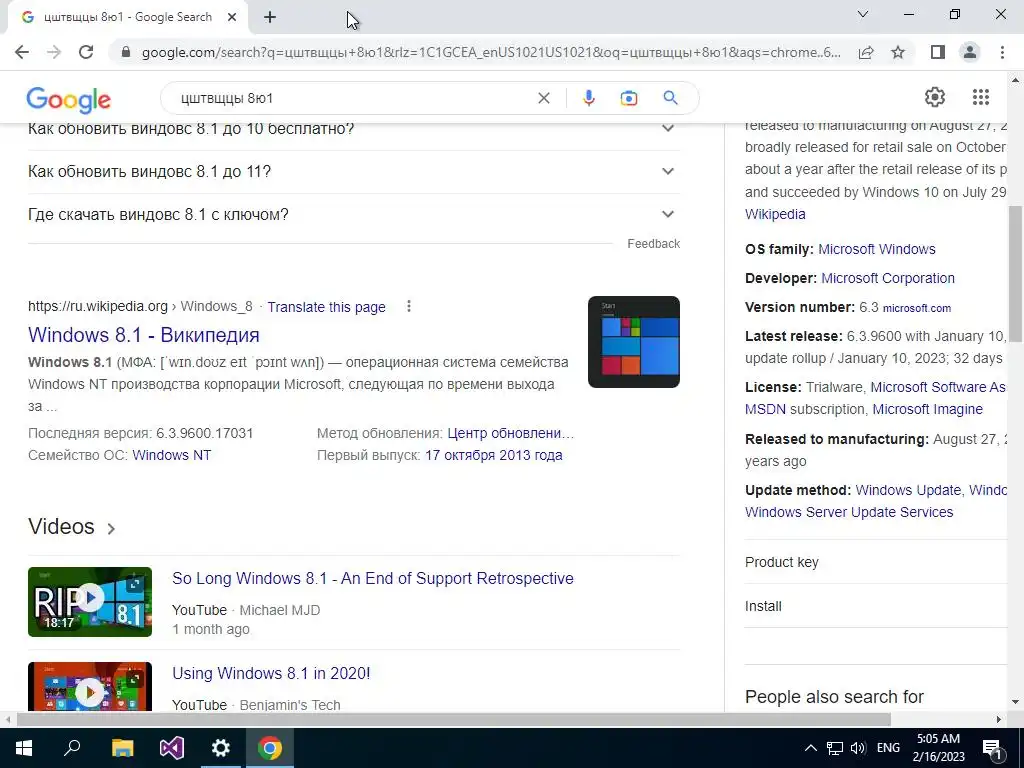Image resolution: width=1024 pixels, height=768 pixels.
Task: Open 'Windows 8.1 - Википедия' result
Action: tap(144, 335)
